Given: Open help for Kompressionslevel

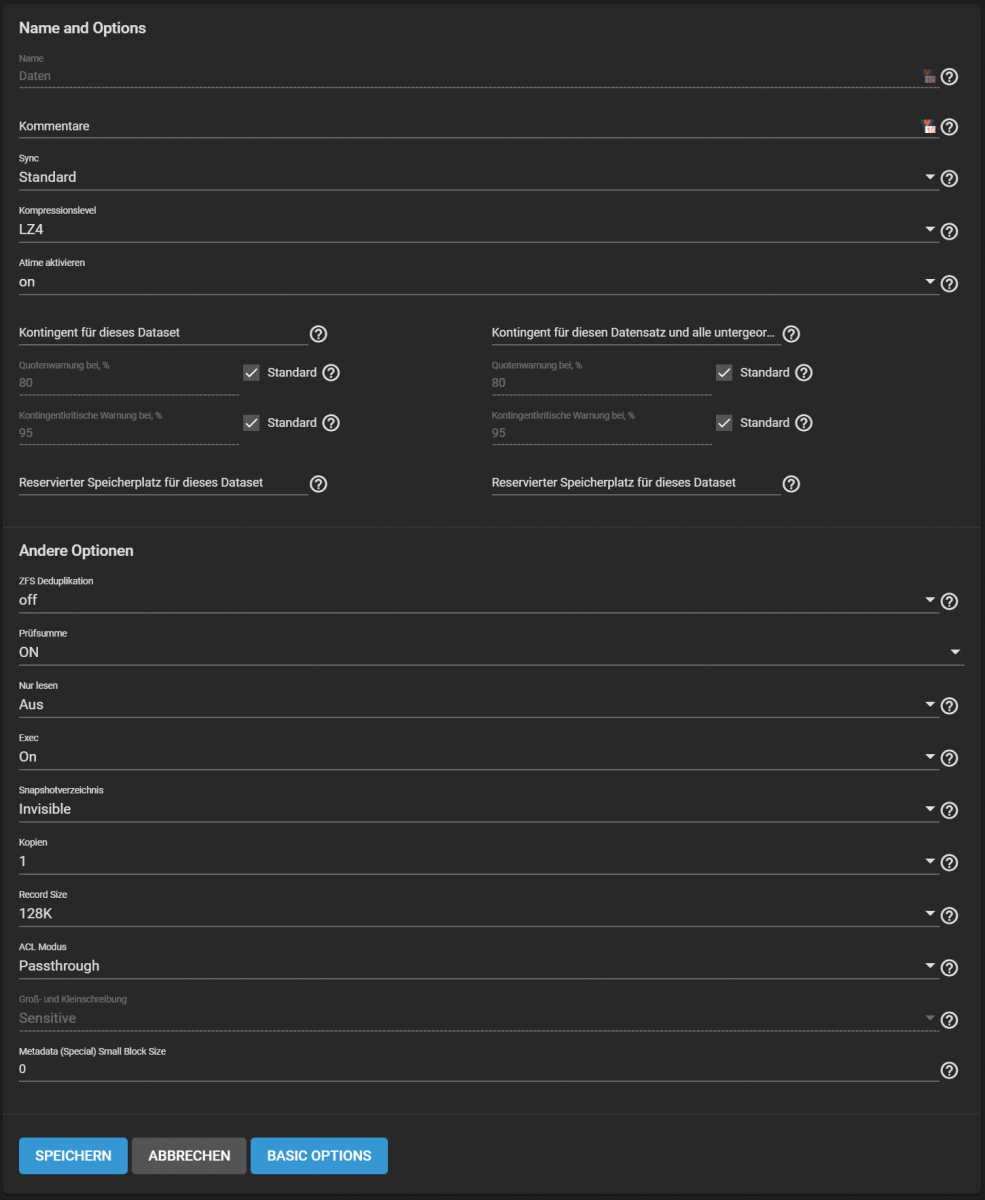Looking at the screenshot, I should 950,231.
